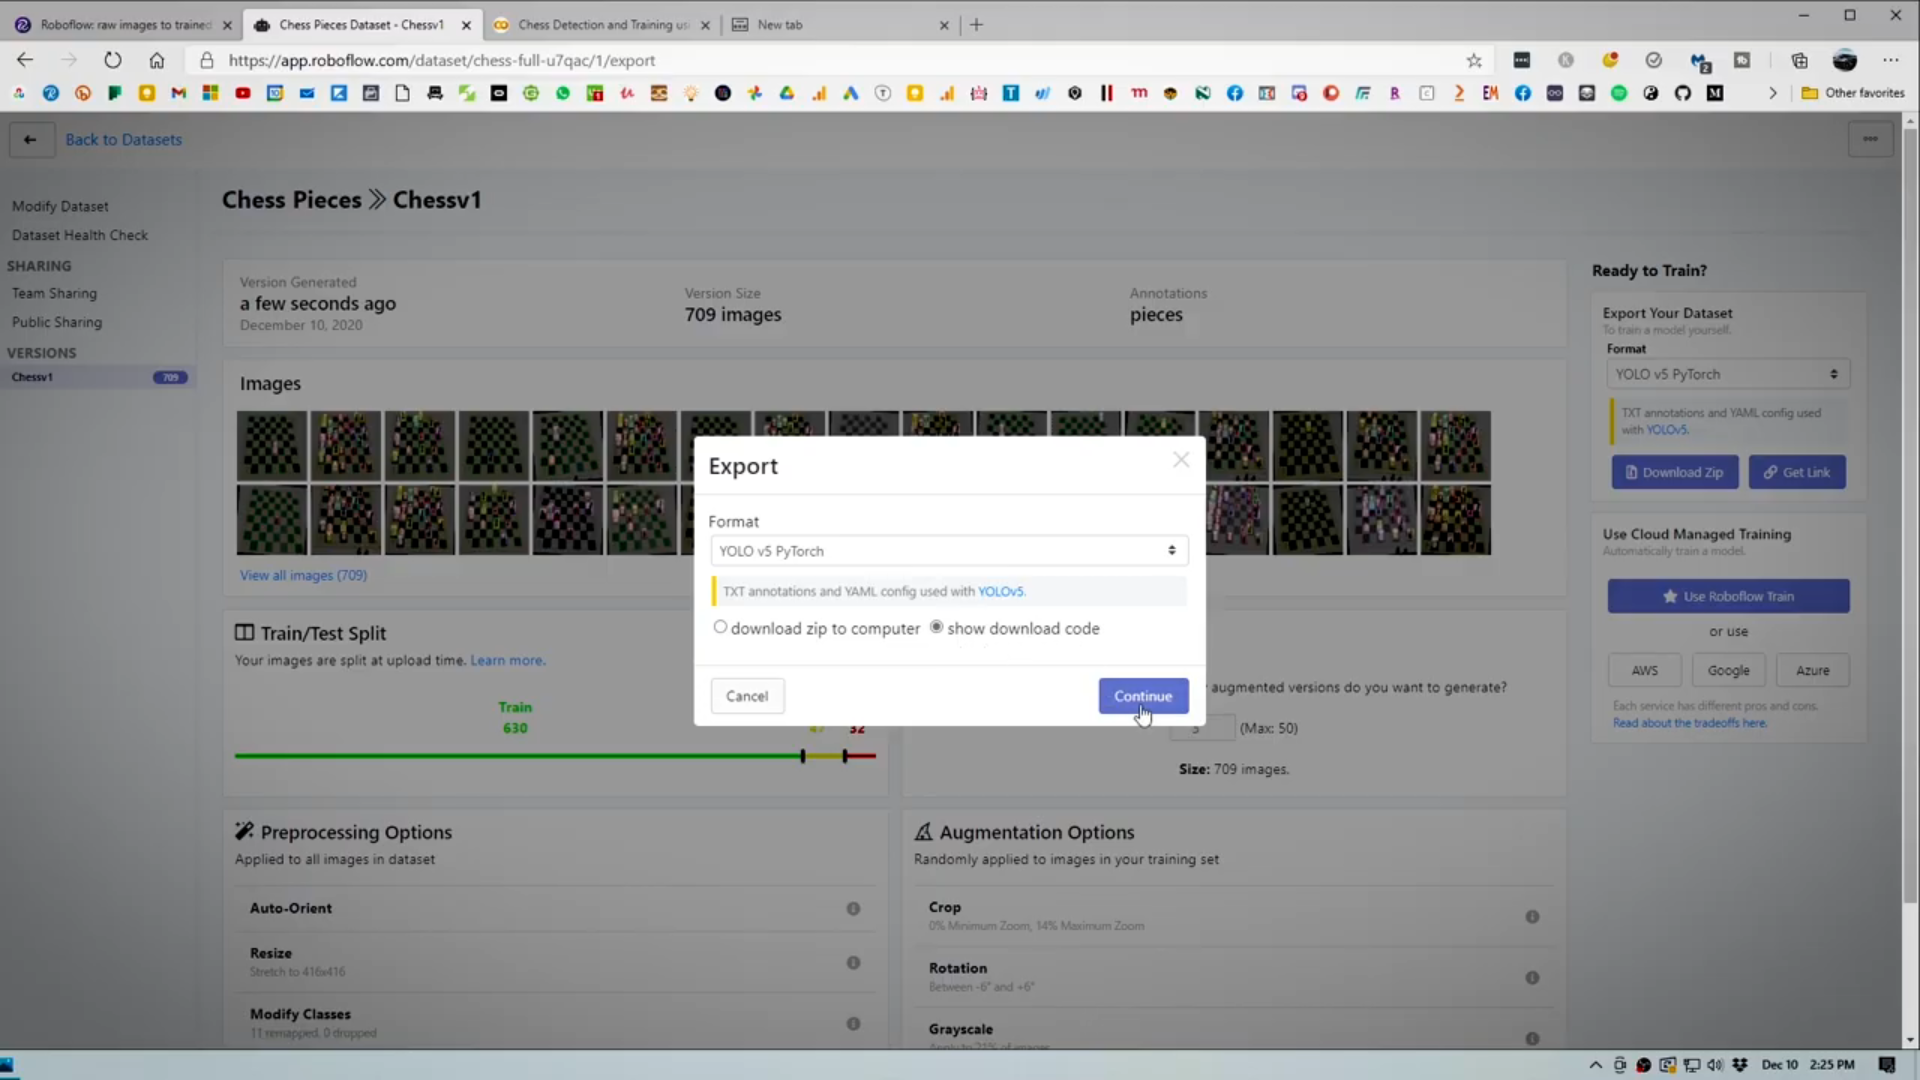Close the Export dialog with the X icon
Screen dimensions: 1920x1080
[1181, 460]
